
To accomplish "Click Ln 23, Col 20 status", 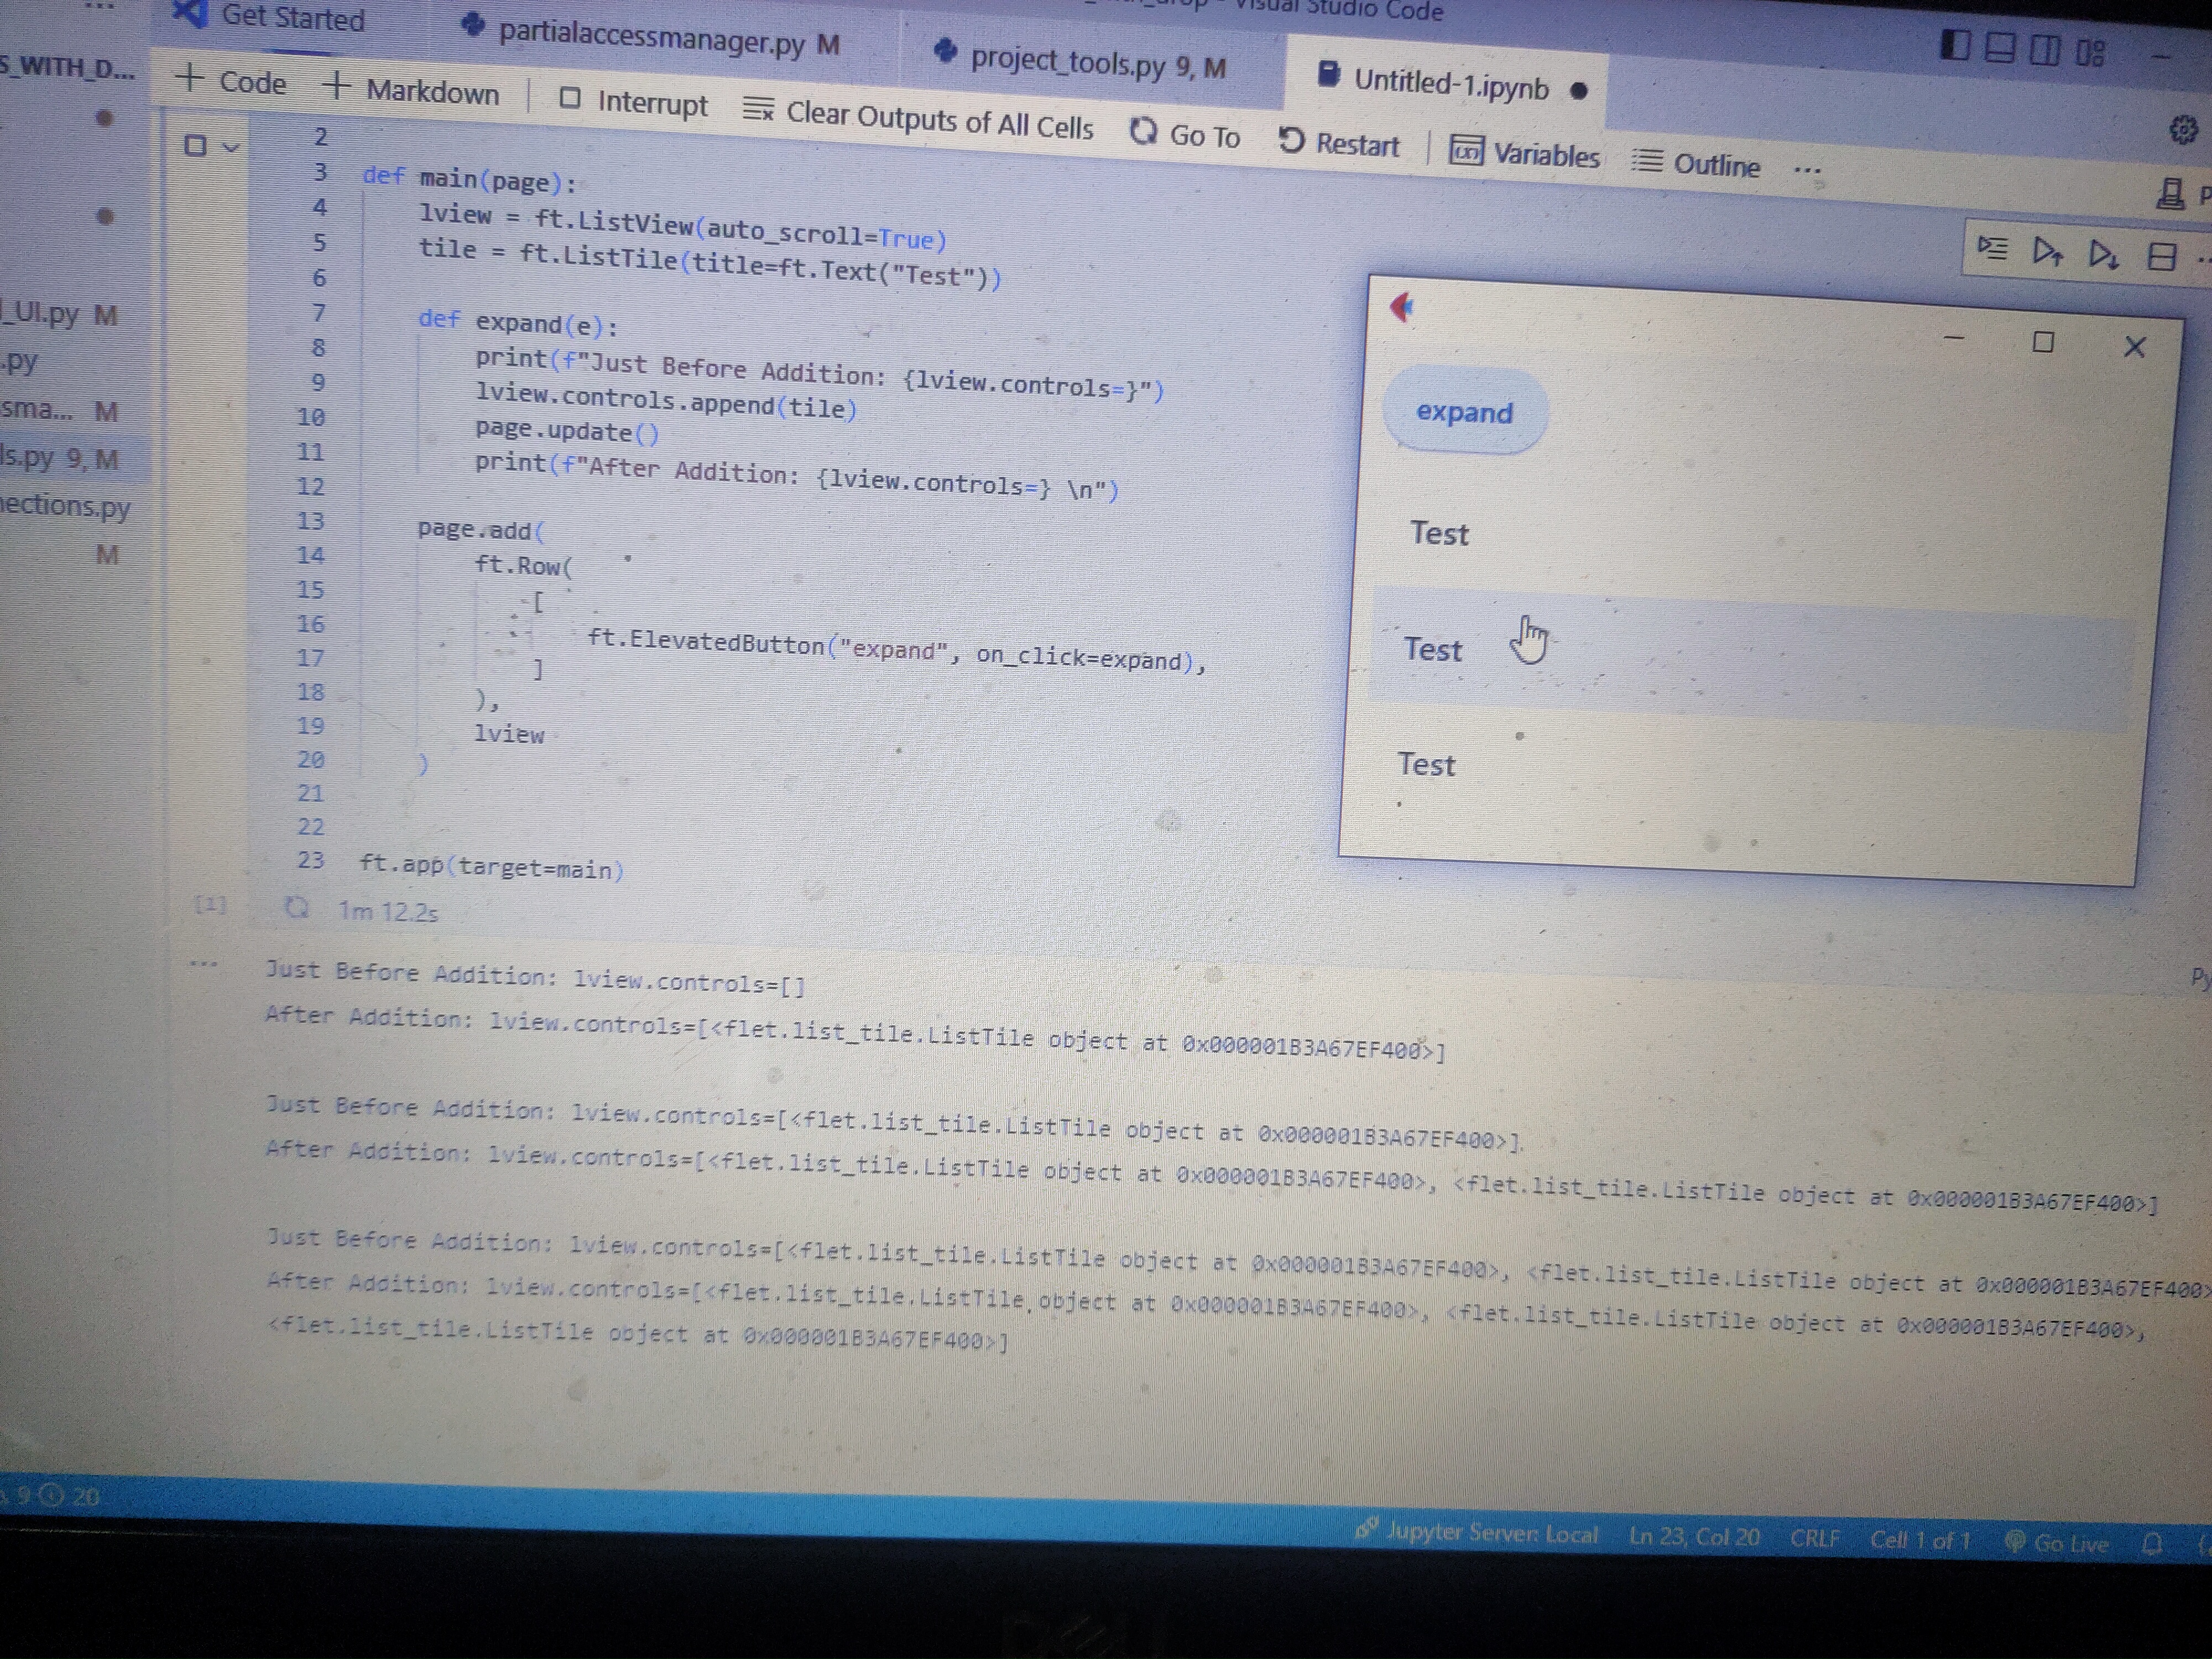I will pos(1694,1536).
